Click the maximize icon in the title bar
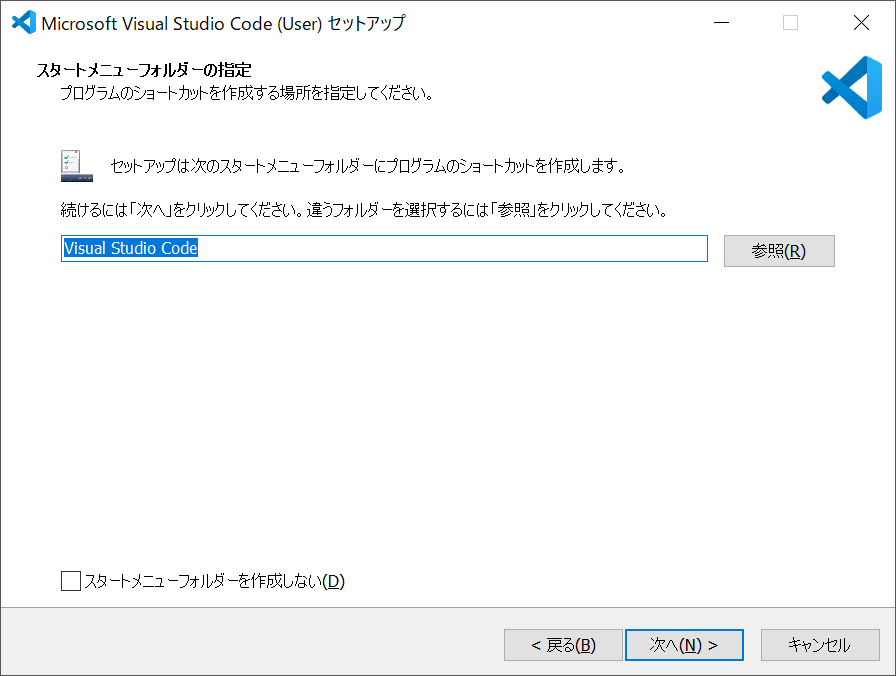The width and height of the screenshot is (896, 676). (791, 22)
